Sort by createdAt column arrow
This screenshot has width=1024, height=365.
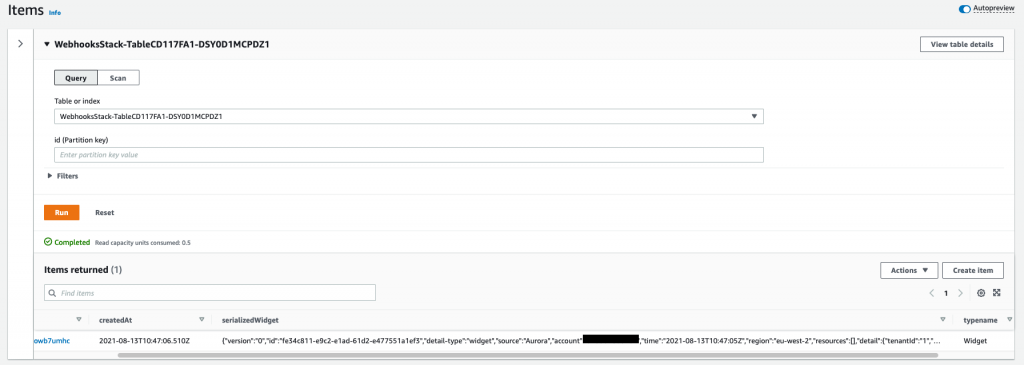202,320
